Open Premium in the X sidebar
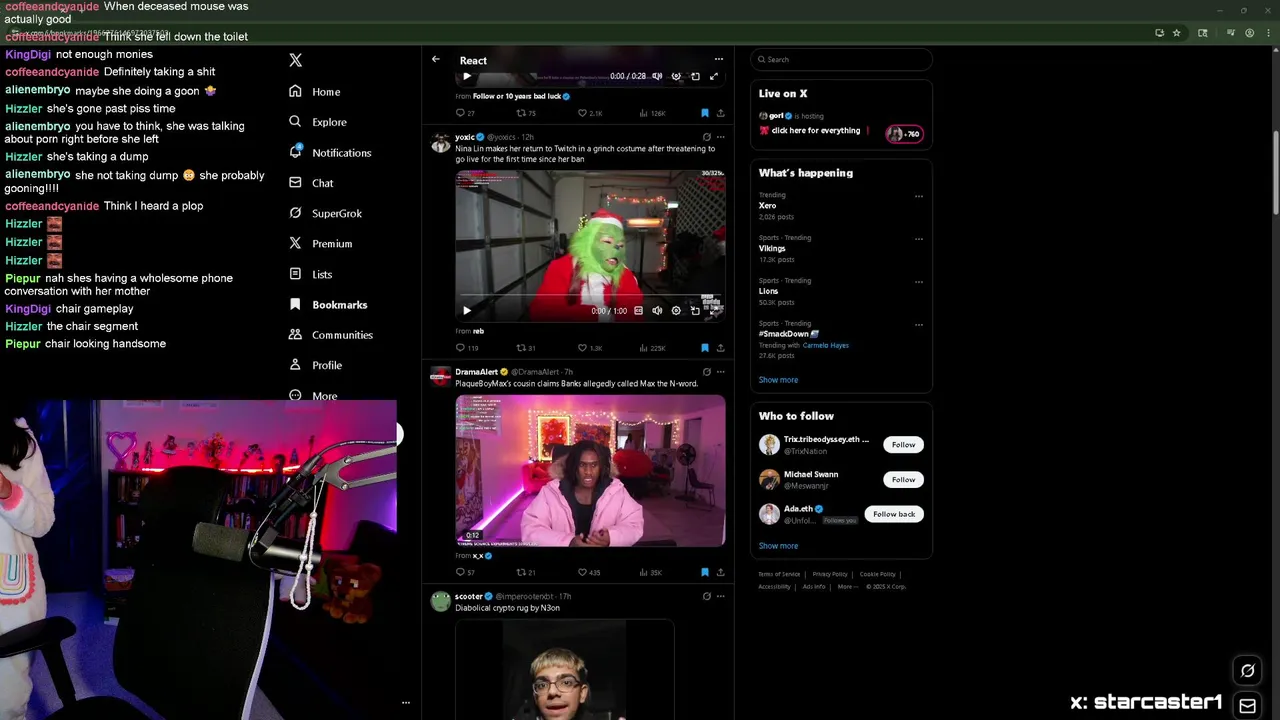Image resolution: width=1280 pixels, height=720 pixels. pyautogui.click(x=320, y=243)
